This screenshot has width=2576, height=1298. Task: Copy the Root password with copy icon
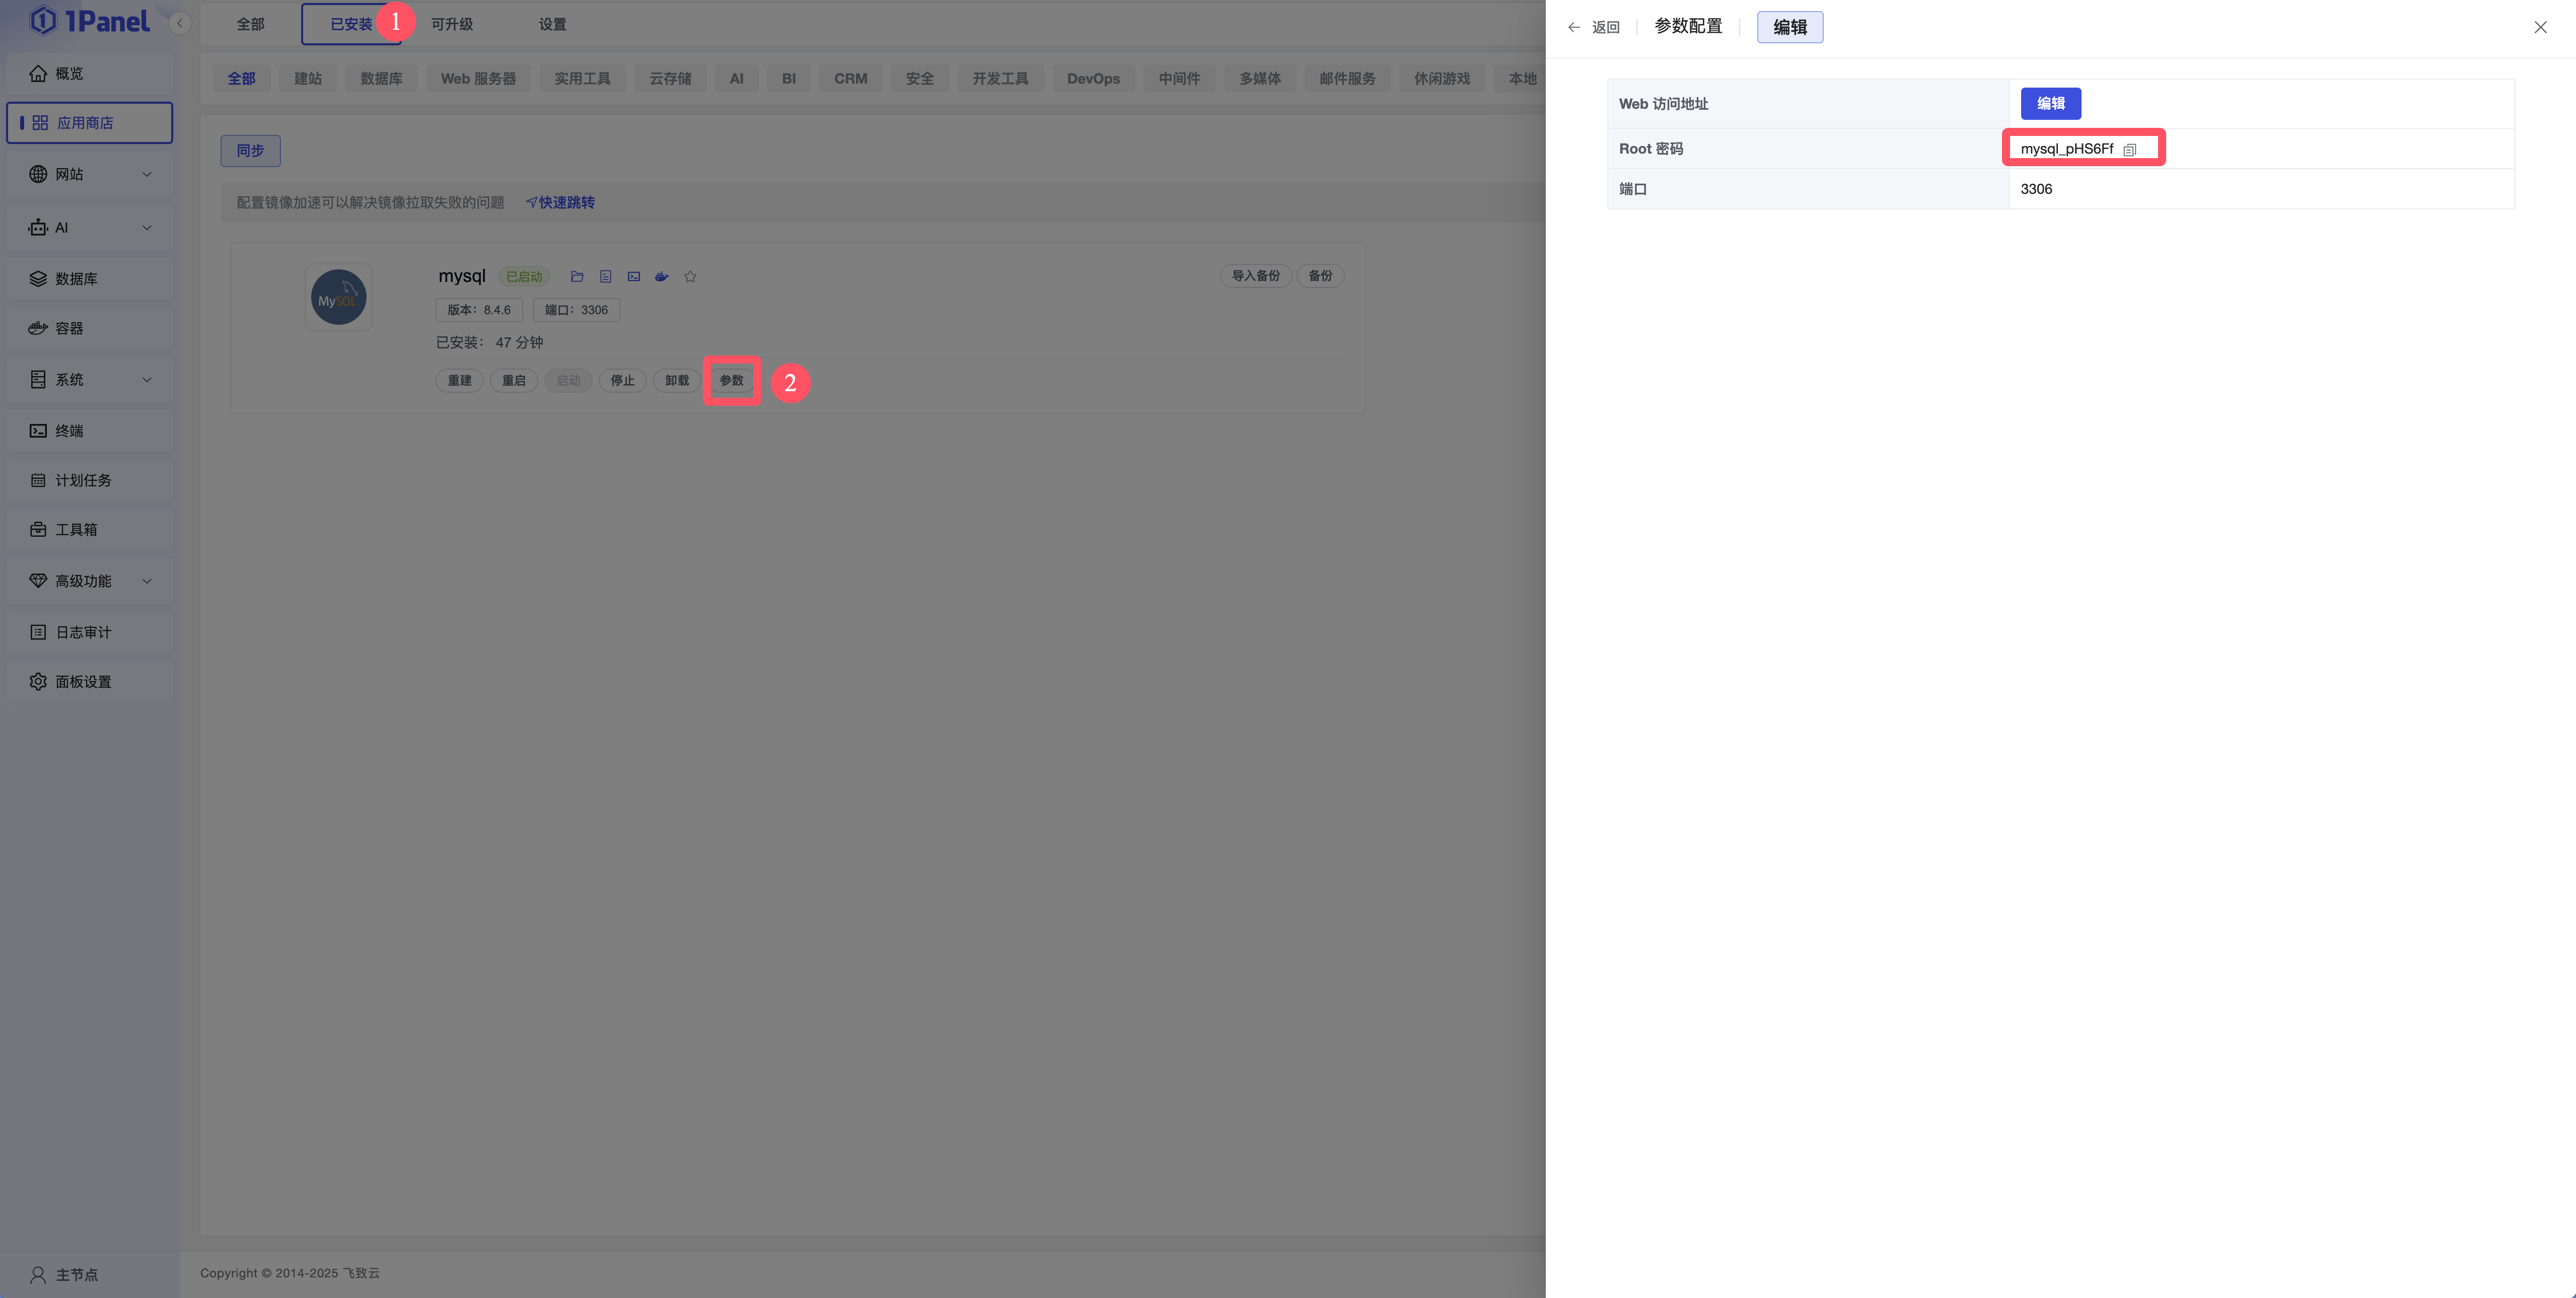coord(2129,150)
